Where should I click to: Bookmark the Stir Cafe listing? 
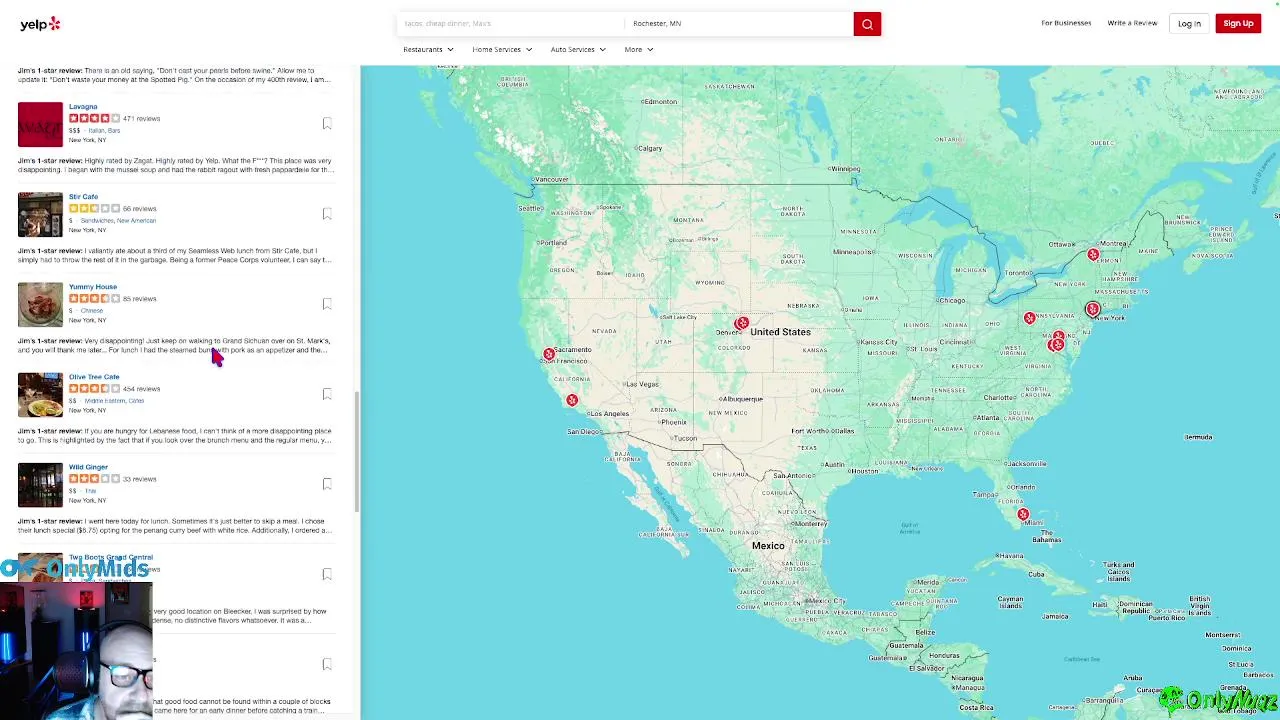(x=327, y=213)
